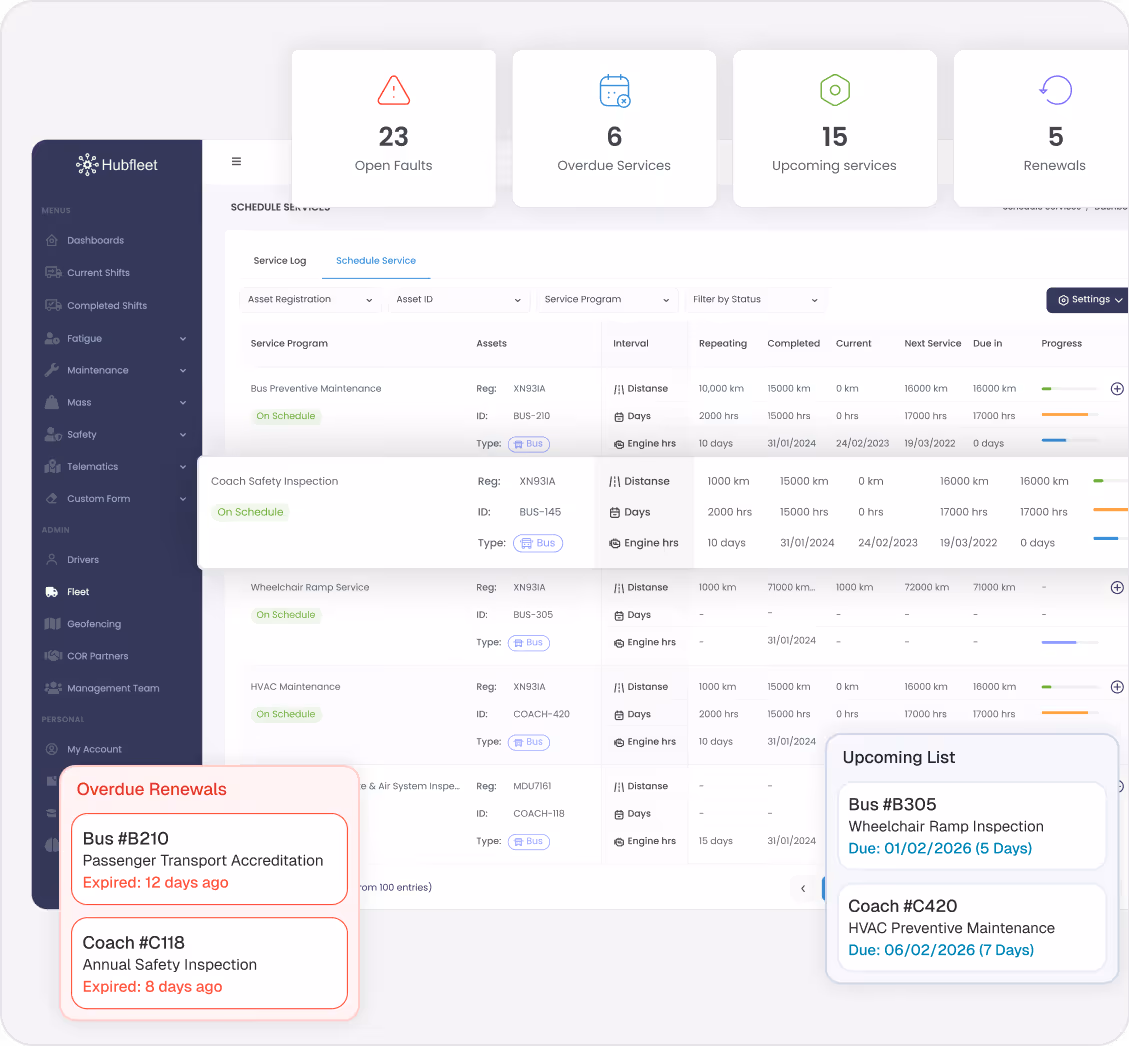The width and height of the screenshot is (1129, 1046).
Task: Expand HVAC Maintenance row plus icon
Action: (x=1117, y=687)
